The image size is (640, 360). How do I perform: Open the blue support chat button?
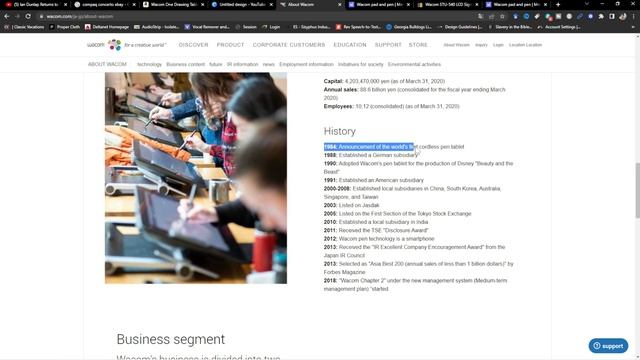[x=608, y=346]
